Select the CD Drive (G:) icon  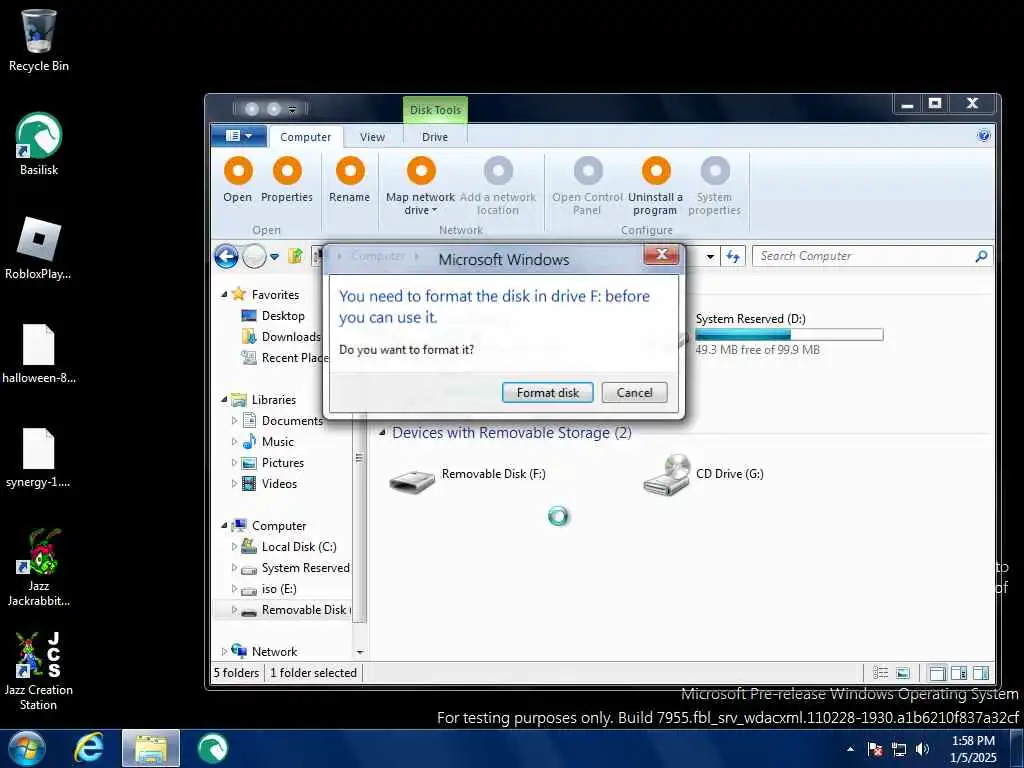[667, 475]
